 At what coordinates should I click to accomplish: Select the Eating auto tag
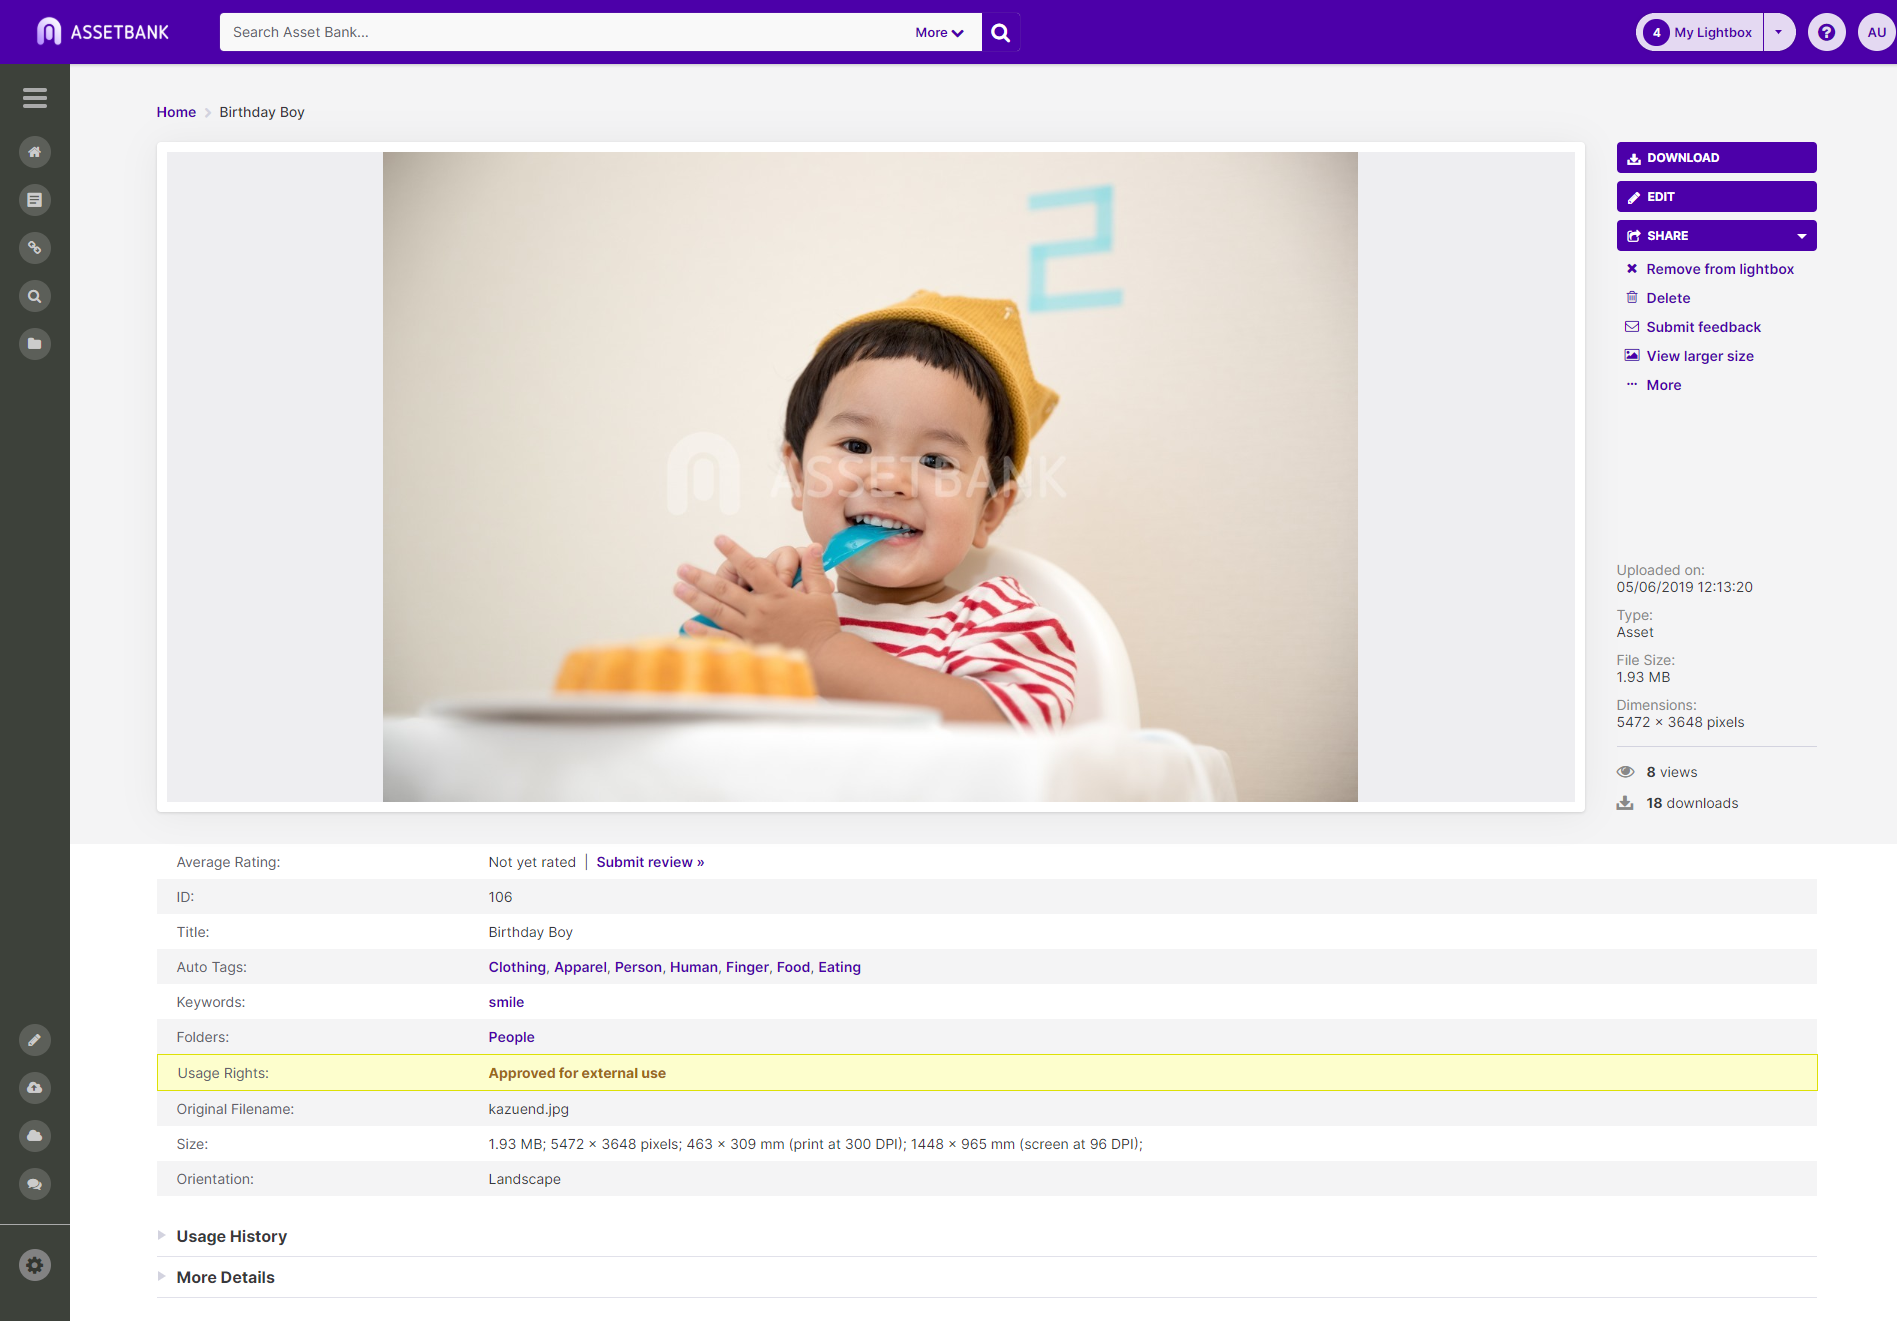click(x=839, y=967)
